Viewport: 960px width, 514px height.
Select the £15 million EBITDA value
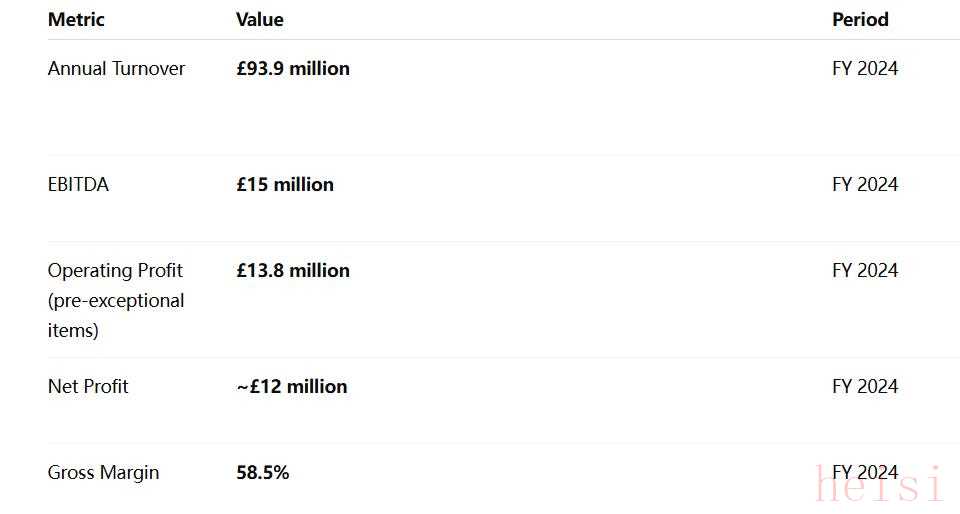click(x=285, y=184)
